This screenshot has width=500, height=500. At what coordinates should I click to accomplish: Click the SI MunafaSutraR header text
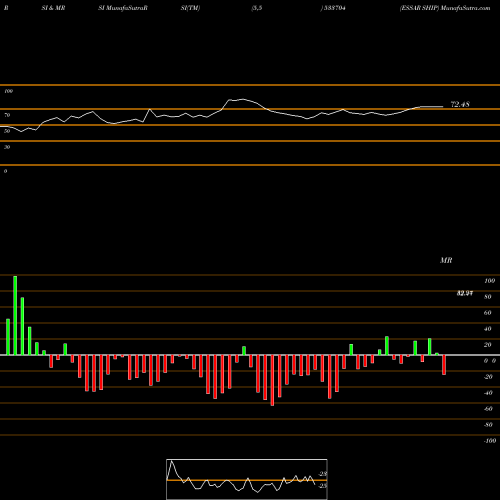123,8
